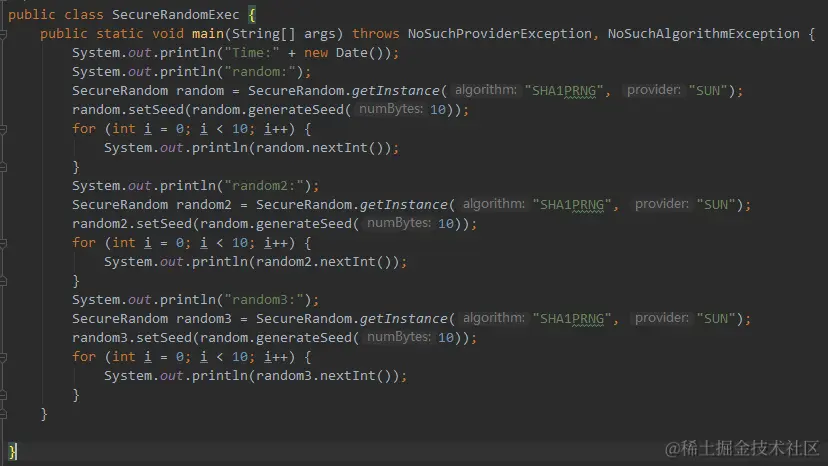Click setSeed in the random3.setSeed line
Viewport: 828px width, 466px height.
[x=164, y=338]
